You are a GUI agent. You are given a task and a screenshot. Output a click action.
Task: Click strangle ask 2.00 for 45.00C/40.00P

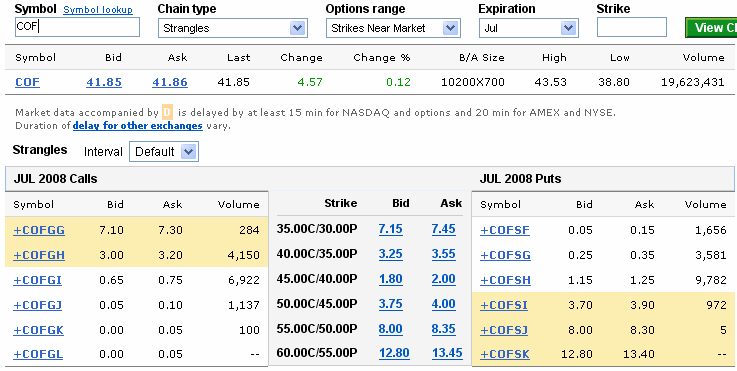coord(444,279)
